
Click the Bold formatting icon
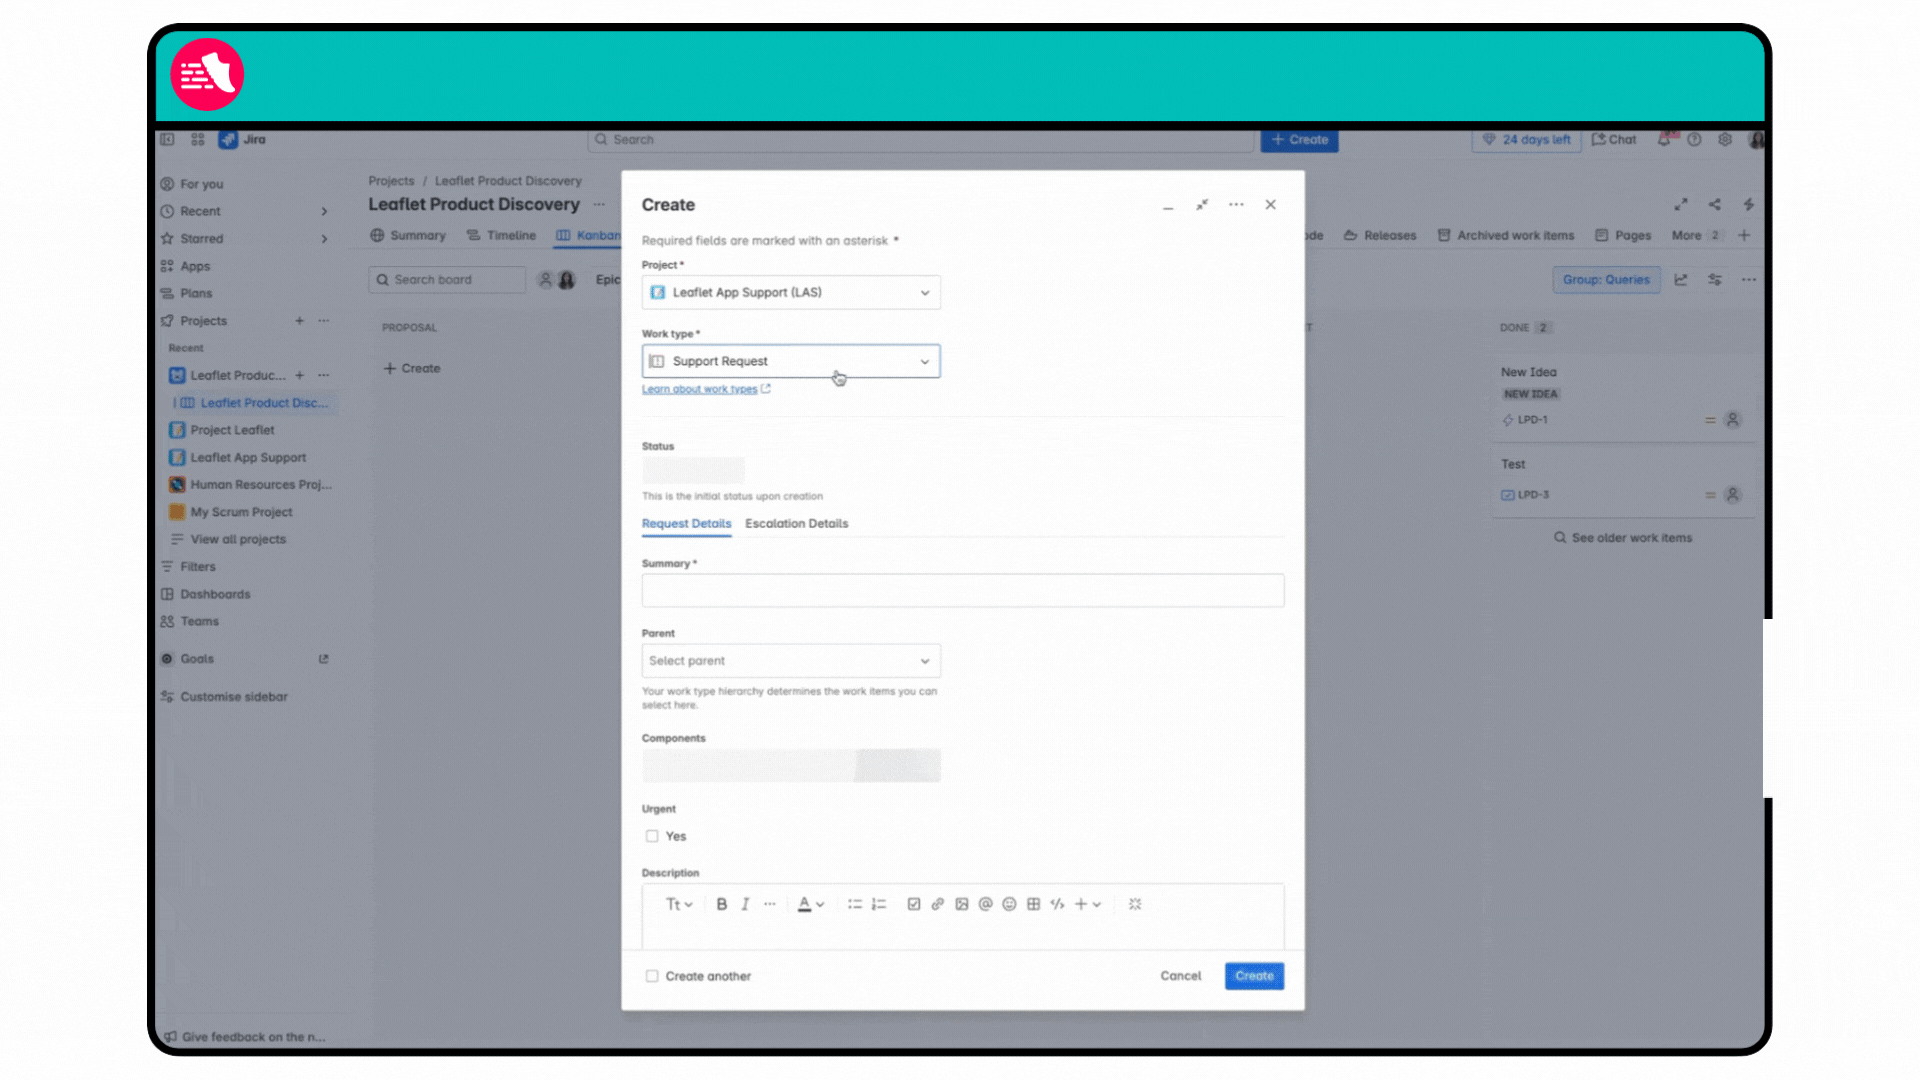pos(721,904)
